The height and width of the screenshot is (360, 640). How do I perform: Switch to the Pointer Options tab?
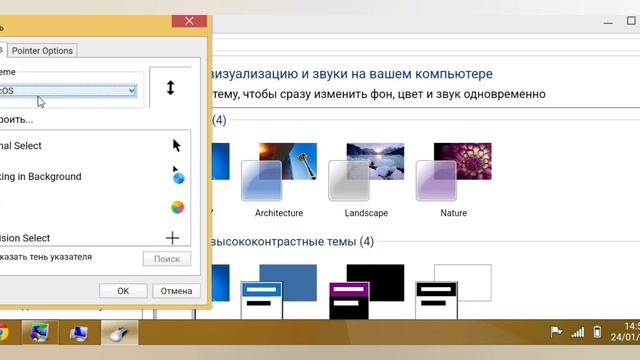click(x=42, y=51)
